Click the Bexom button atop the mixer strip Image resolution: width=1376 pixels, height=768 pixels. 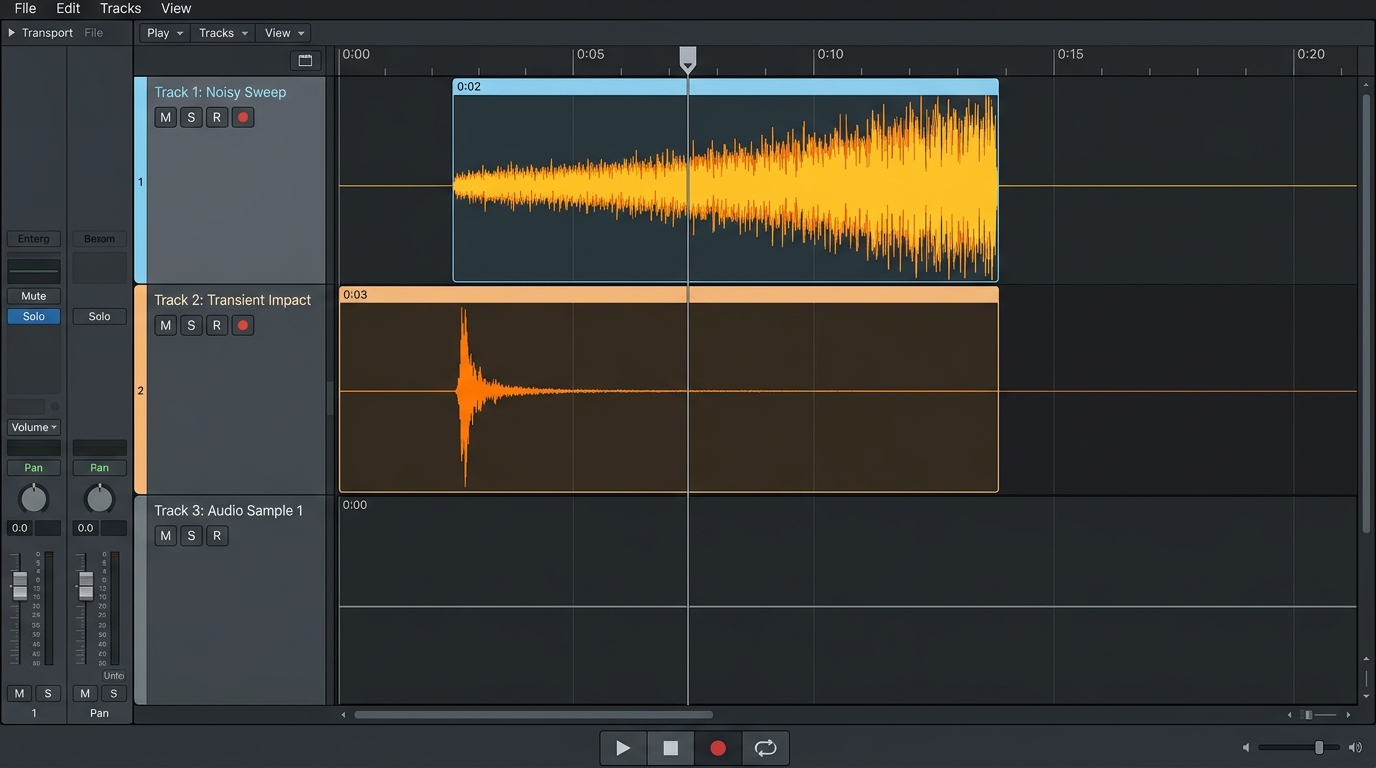click(99, 239)
